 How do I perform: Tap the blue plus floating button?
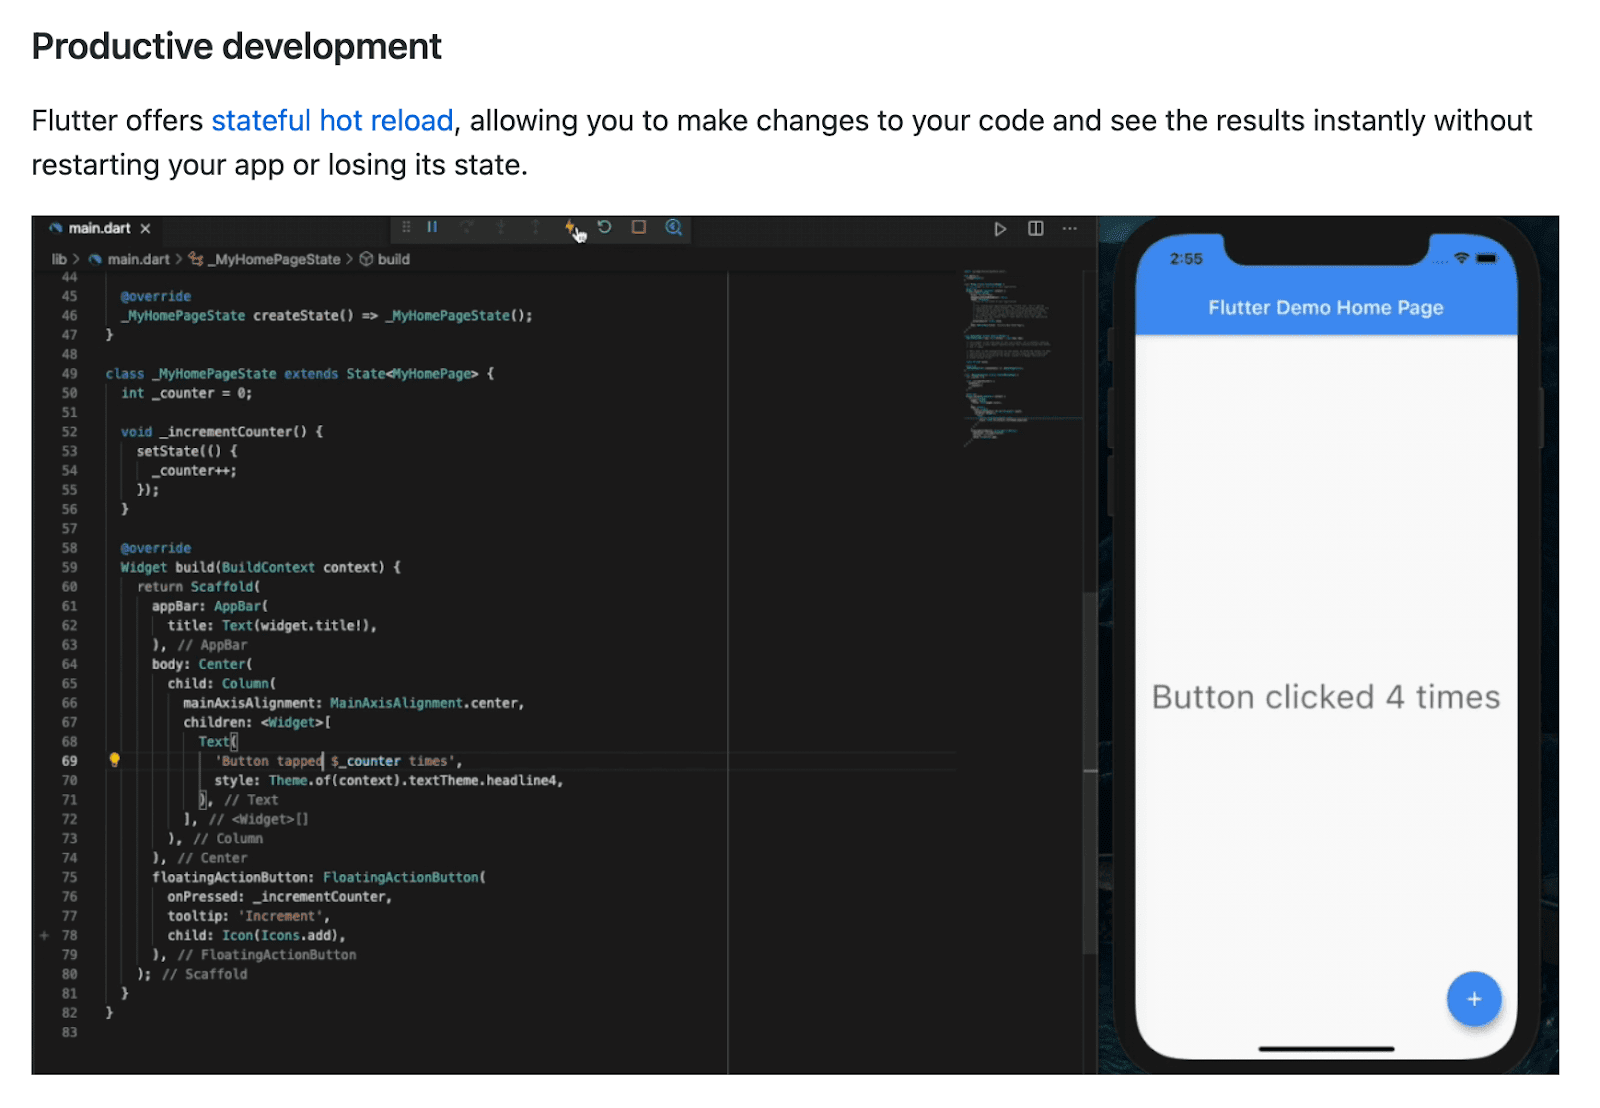click(1474, 999)
